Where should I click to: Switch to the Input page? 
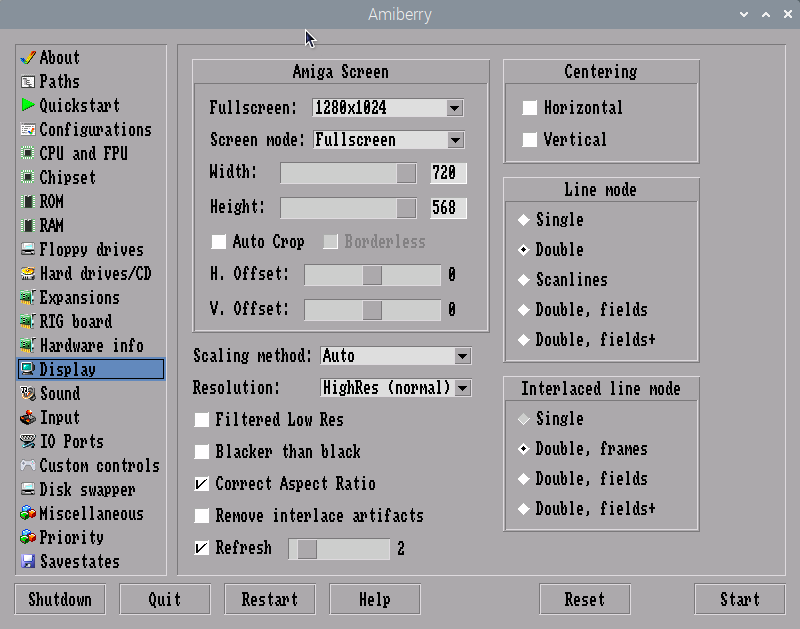[91, 417]
